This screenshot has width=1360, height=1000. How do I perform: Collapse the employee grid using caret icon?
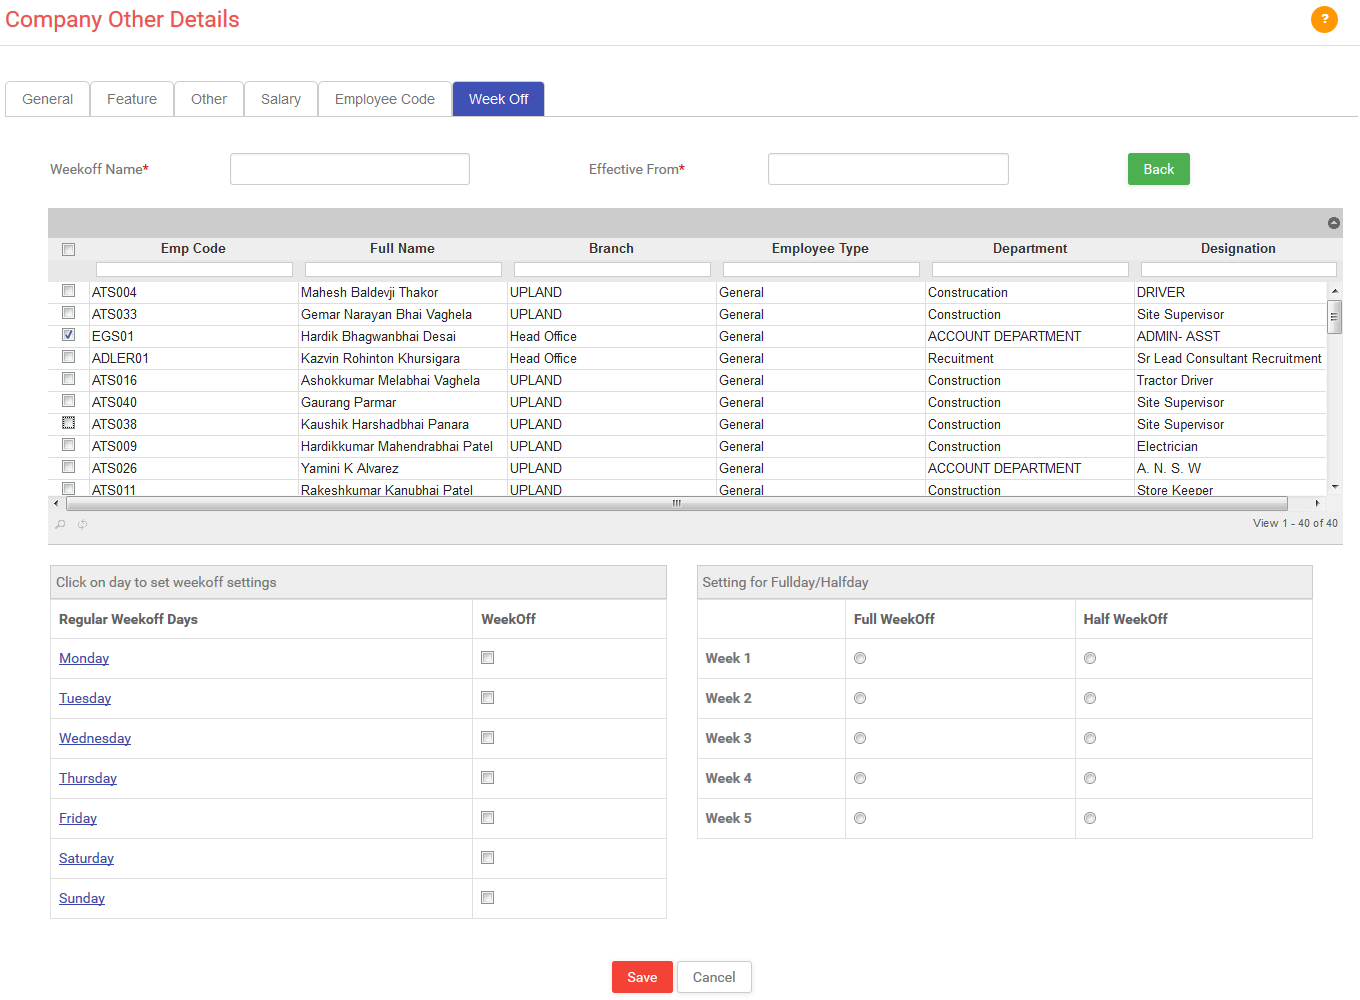click(x=1333, y=223)
